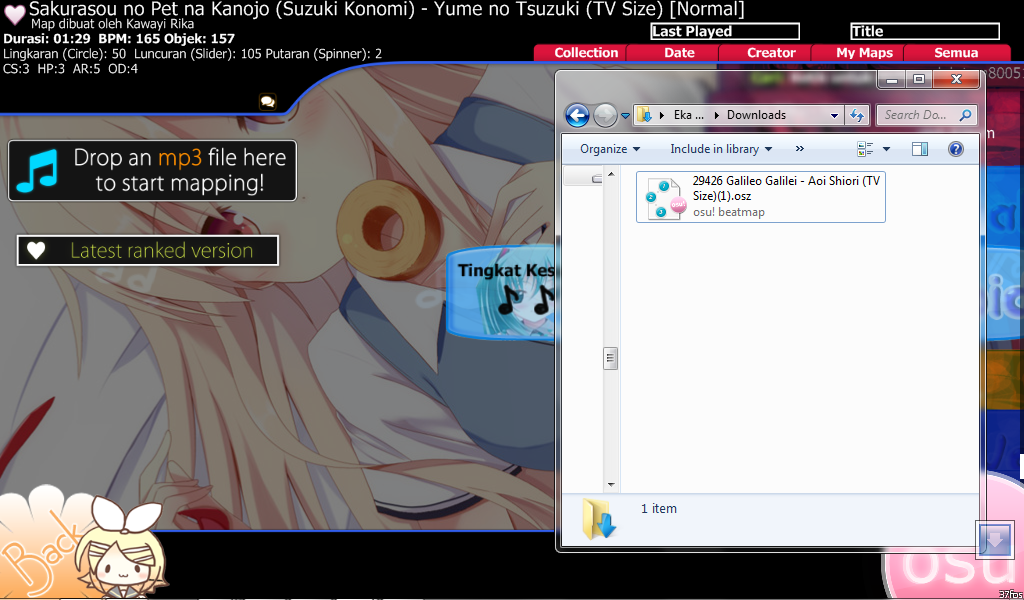
Task: Click the music note icon in drop mp3 box
Action: pos(37,170)
